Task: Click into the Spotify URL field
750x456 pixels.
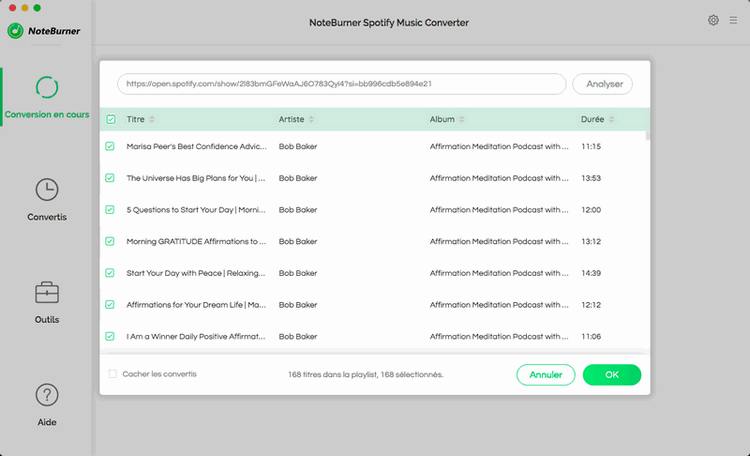Action: [342, 84]
